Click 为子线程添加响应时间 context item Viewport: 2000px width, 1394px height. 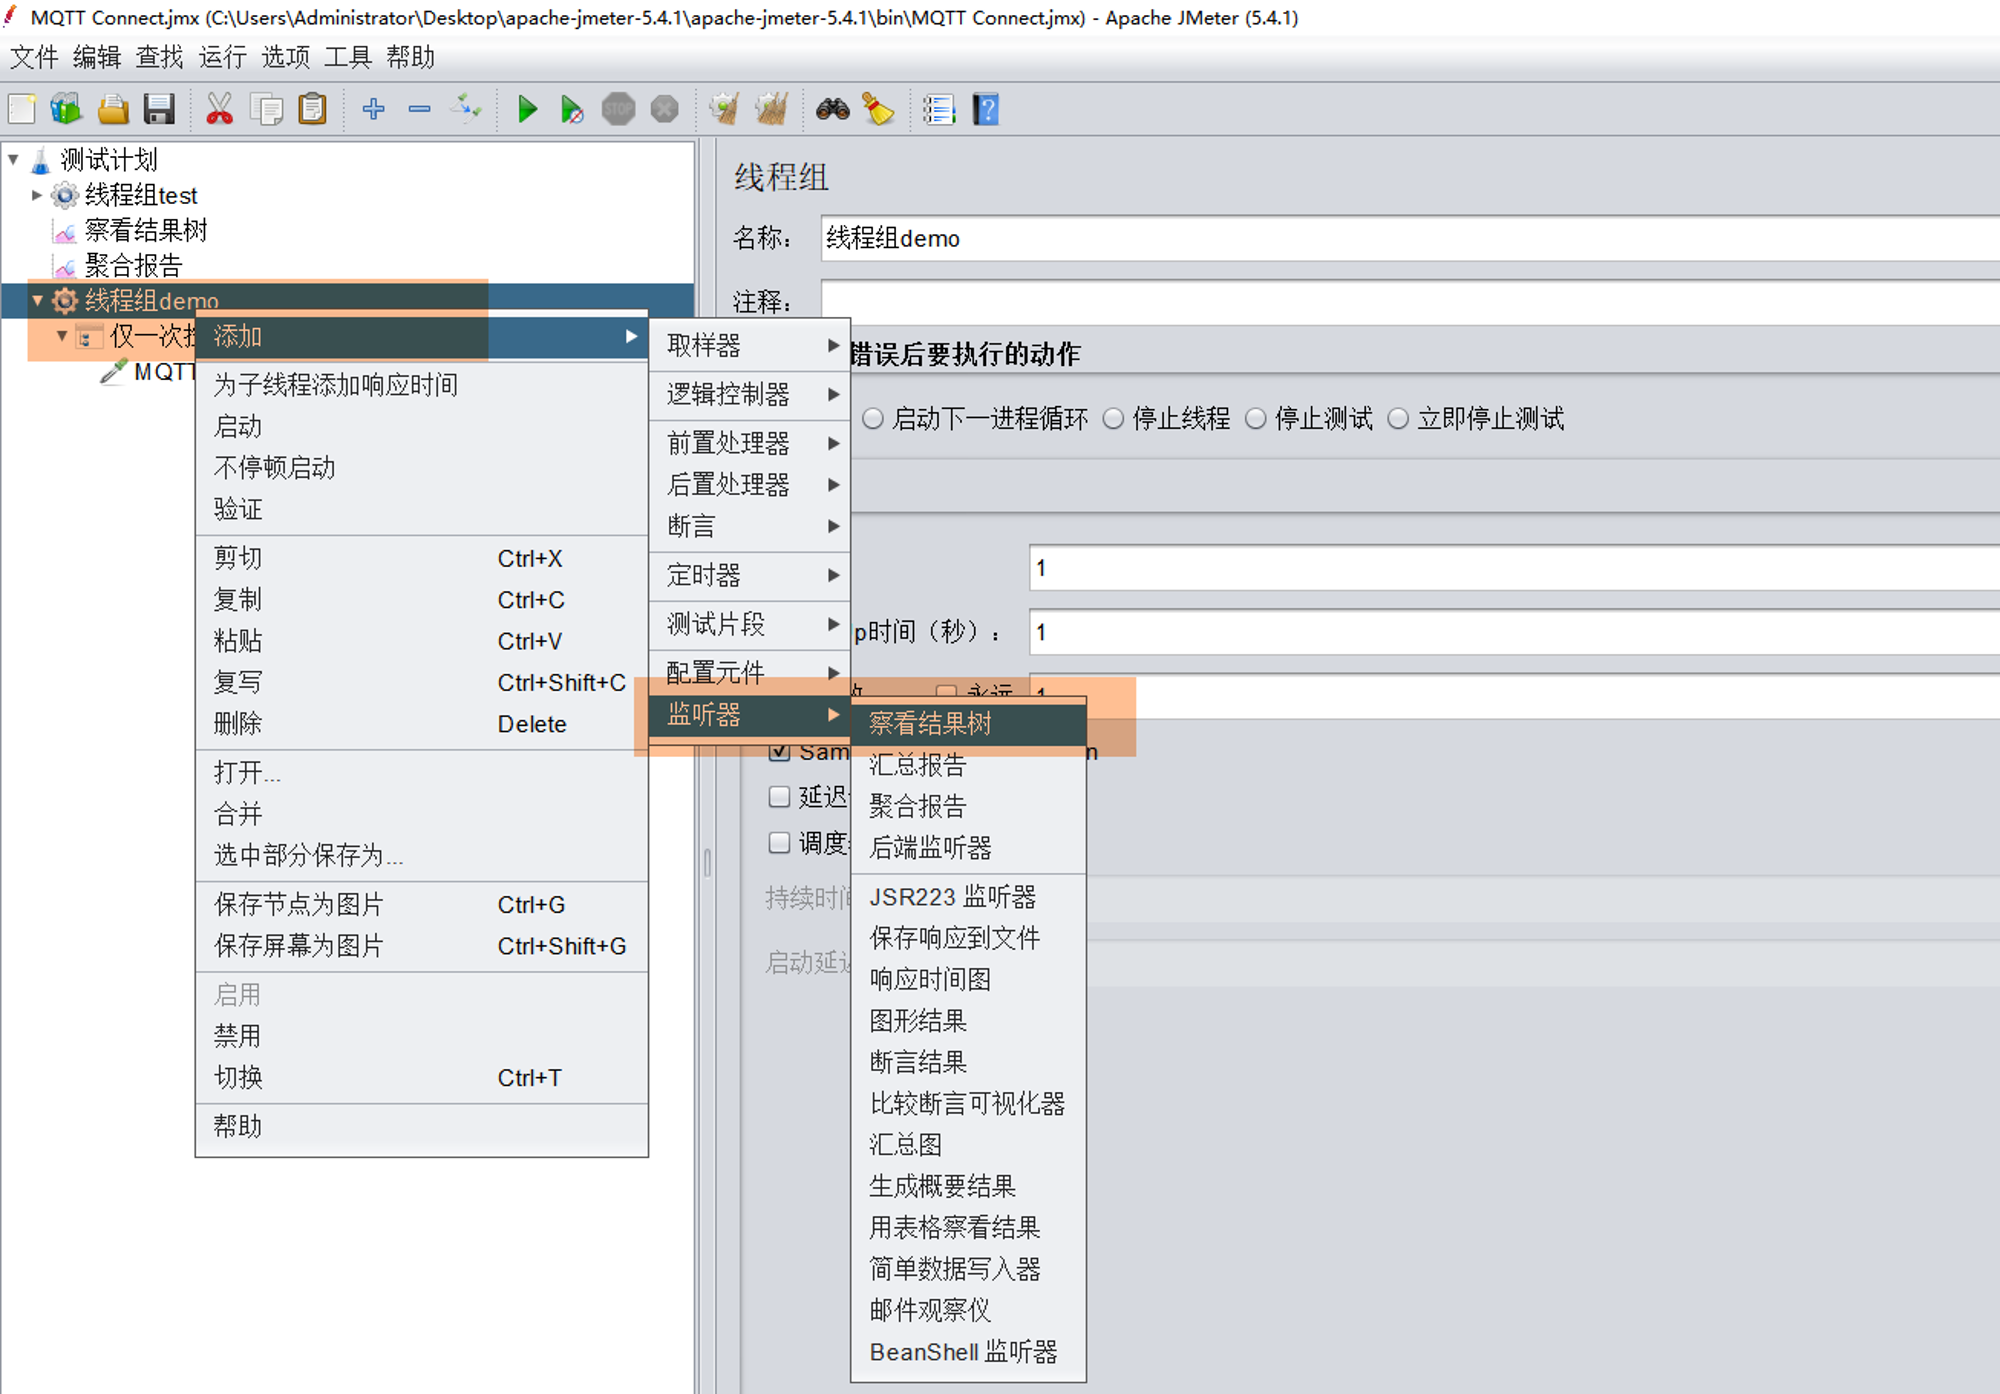pos(422,385)
